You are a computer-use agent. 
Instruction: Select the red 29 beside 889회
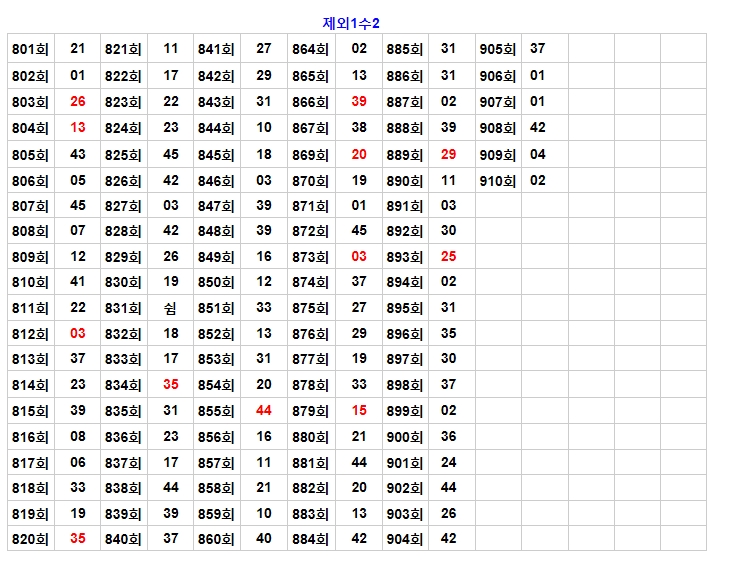click(448, 154)
